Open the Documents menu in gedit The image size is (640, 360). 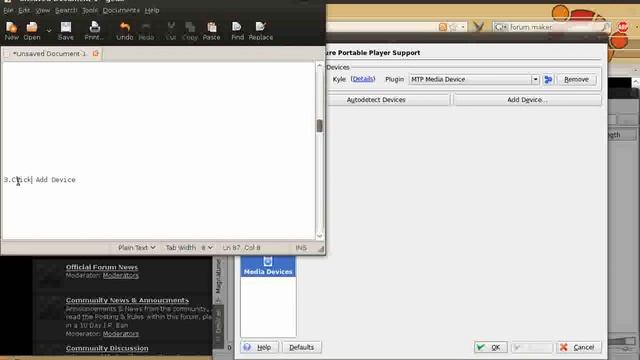tap(121, 10)
